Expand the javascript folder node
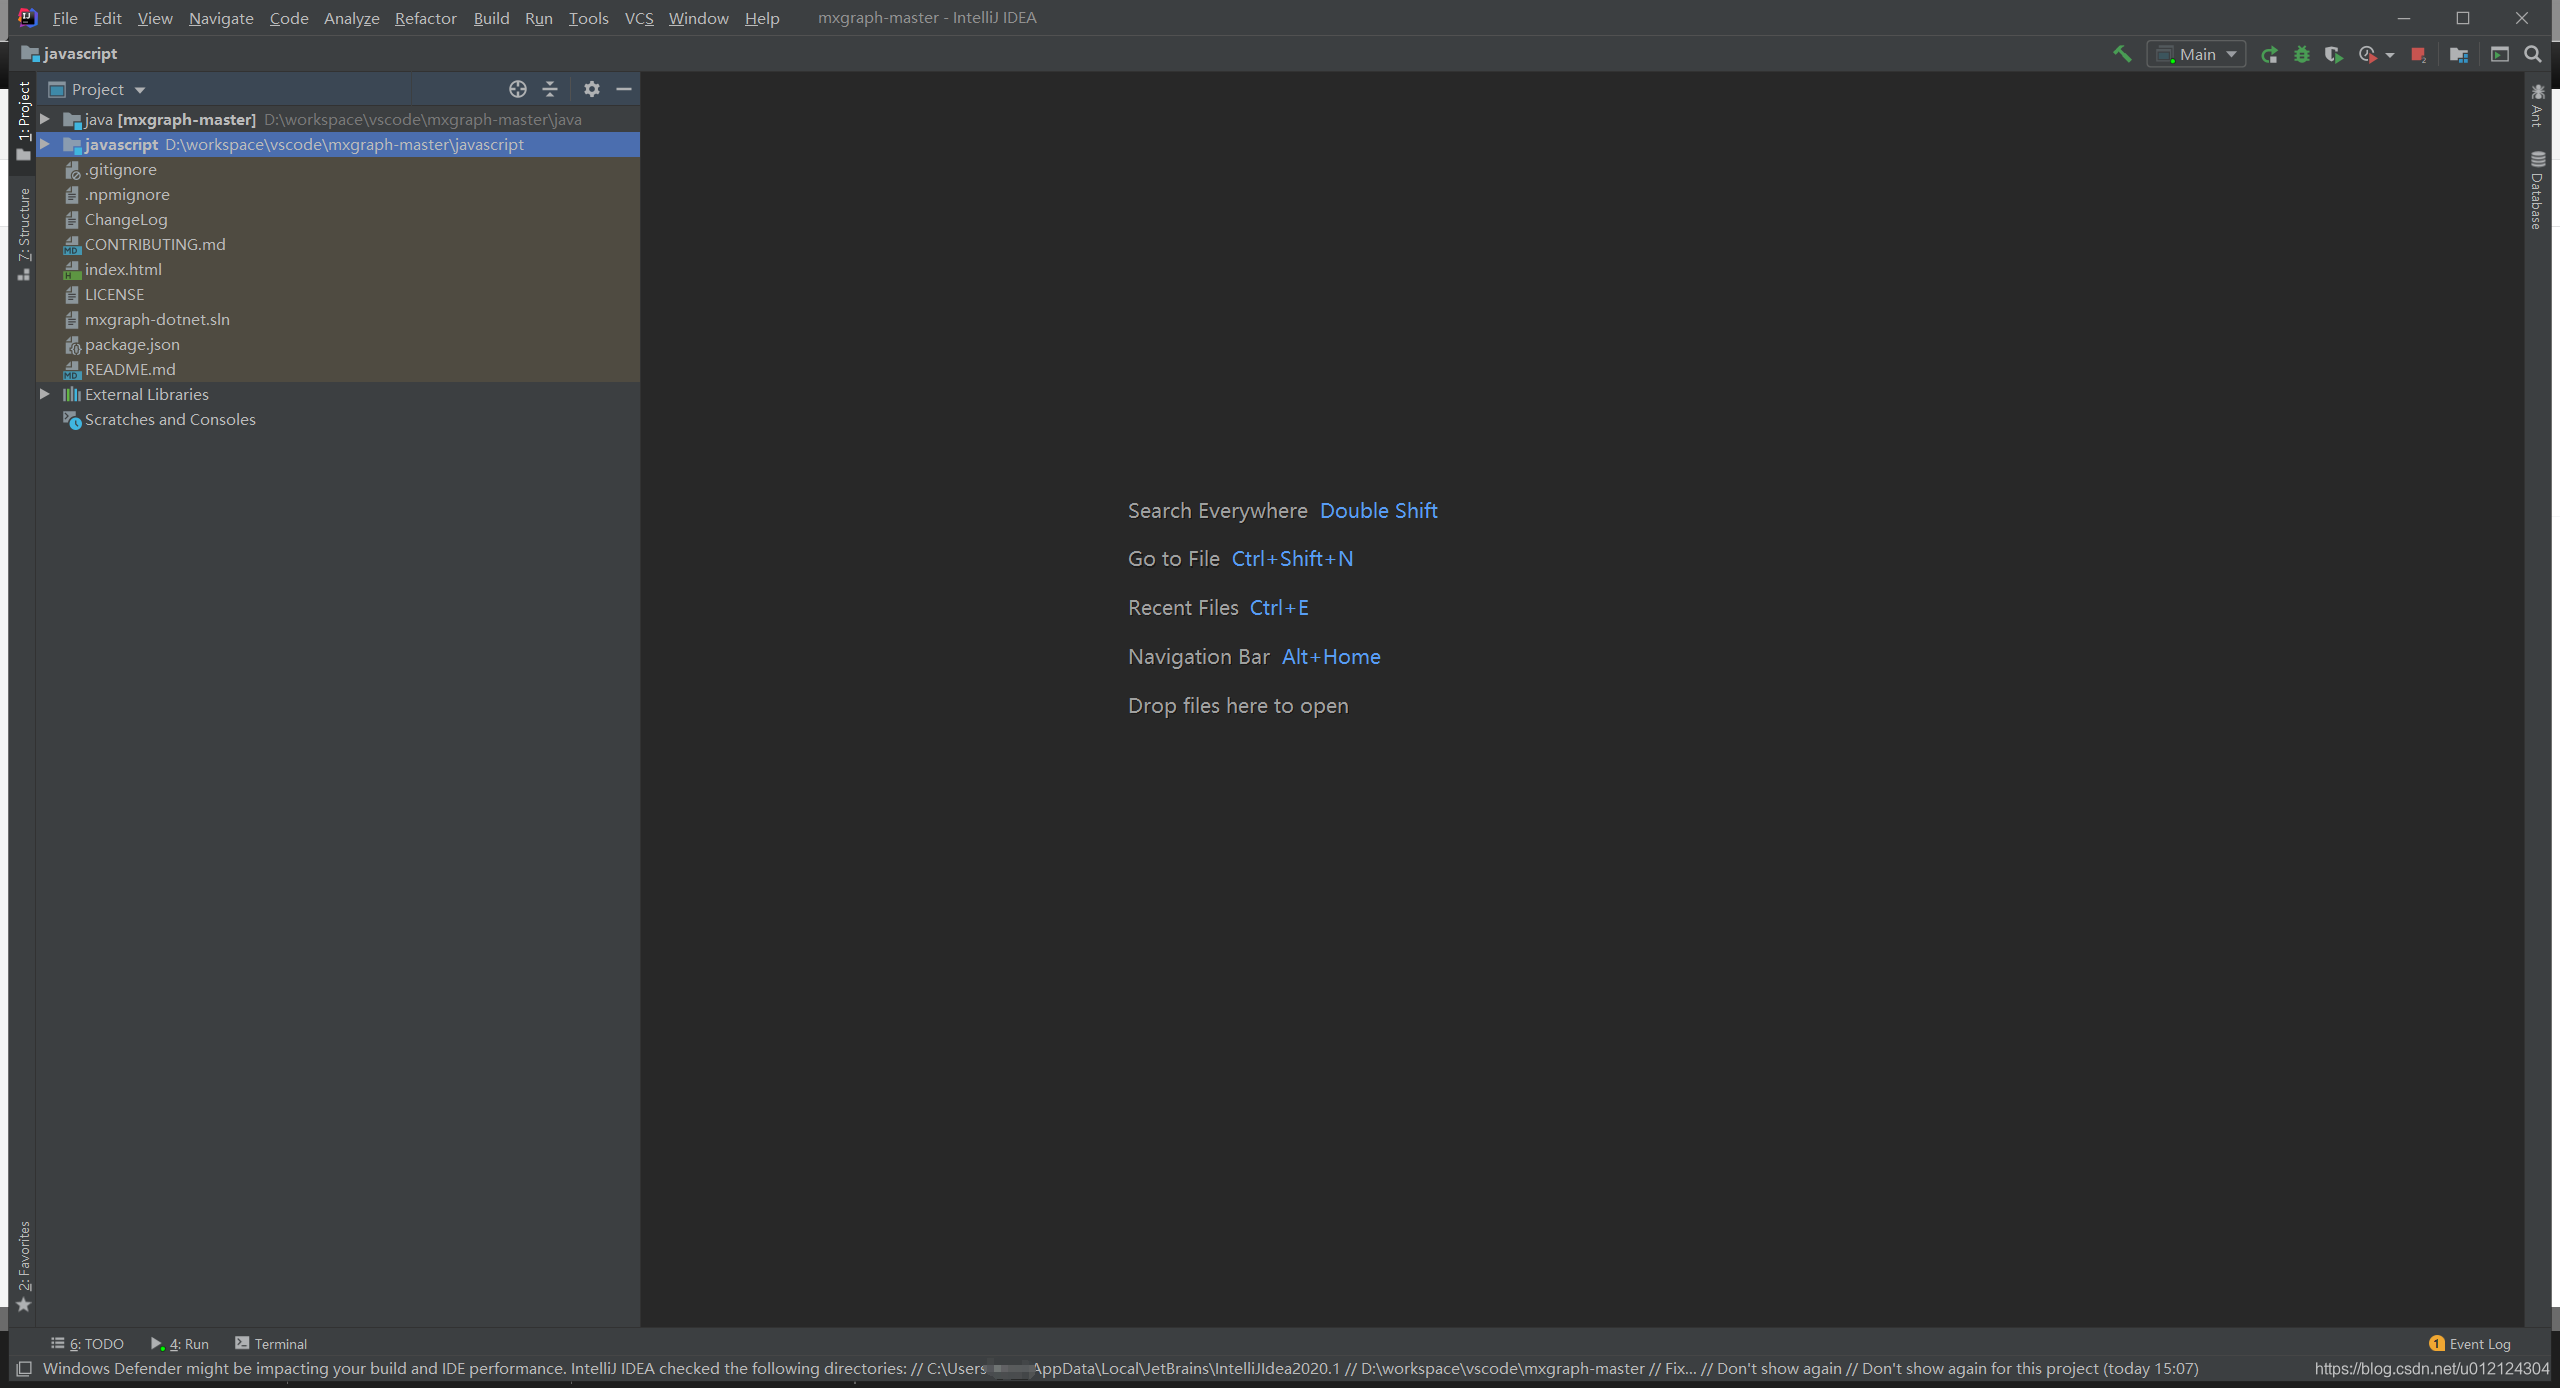 click(x=45, y=144)
